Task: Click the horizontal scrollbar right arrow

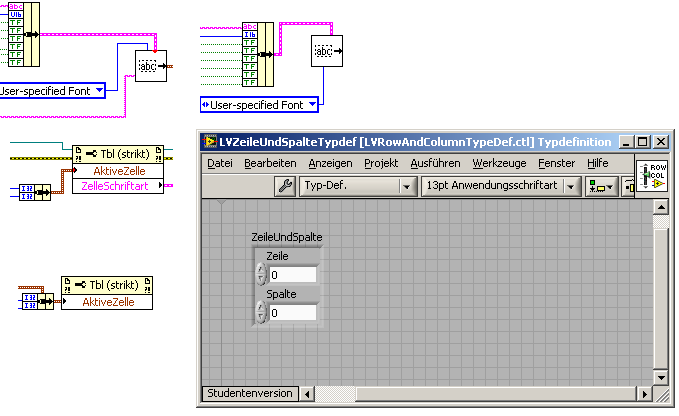Action: point(644,394)
